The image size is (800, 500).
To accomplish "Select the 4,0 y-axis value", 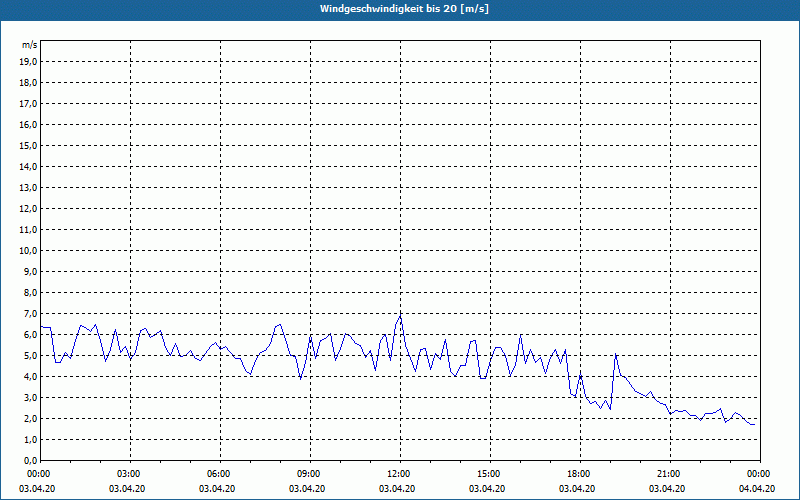I will coord(31,377).
